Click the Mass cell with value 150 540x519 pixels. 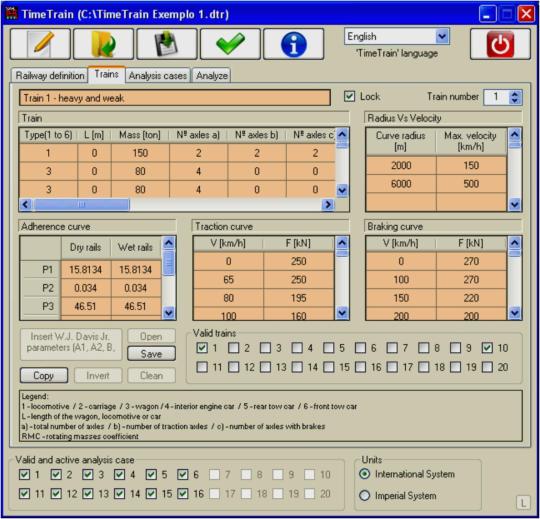(x=140, y=153)
